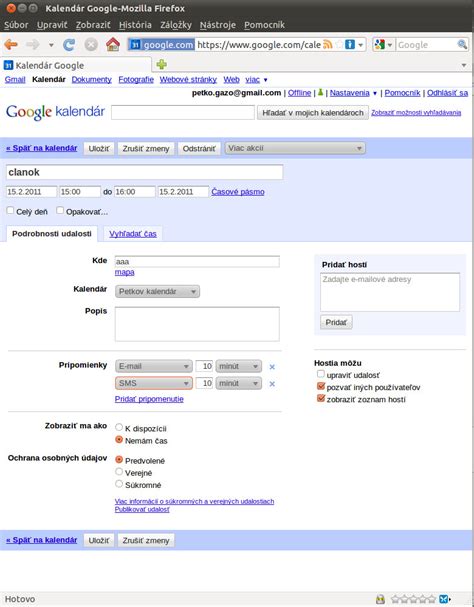Click the padlock icon in status bar
Image resolution: width=474 pixels, height=607 pixels.
380,599
